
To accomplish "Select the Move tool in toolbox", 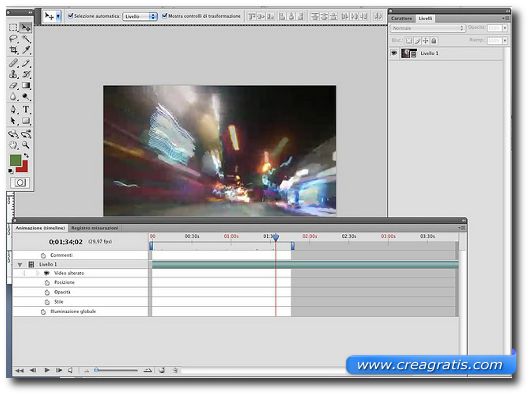I will pyautogui.click(x=26, y=28).
